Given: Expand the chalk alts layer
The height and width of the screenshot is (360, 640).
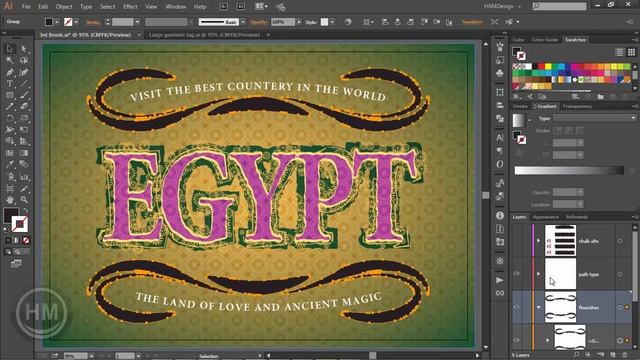Looking at the screenshot, I should pyautogui.click(x=539, y=241).
